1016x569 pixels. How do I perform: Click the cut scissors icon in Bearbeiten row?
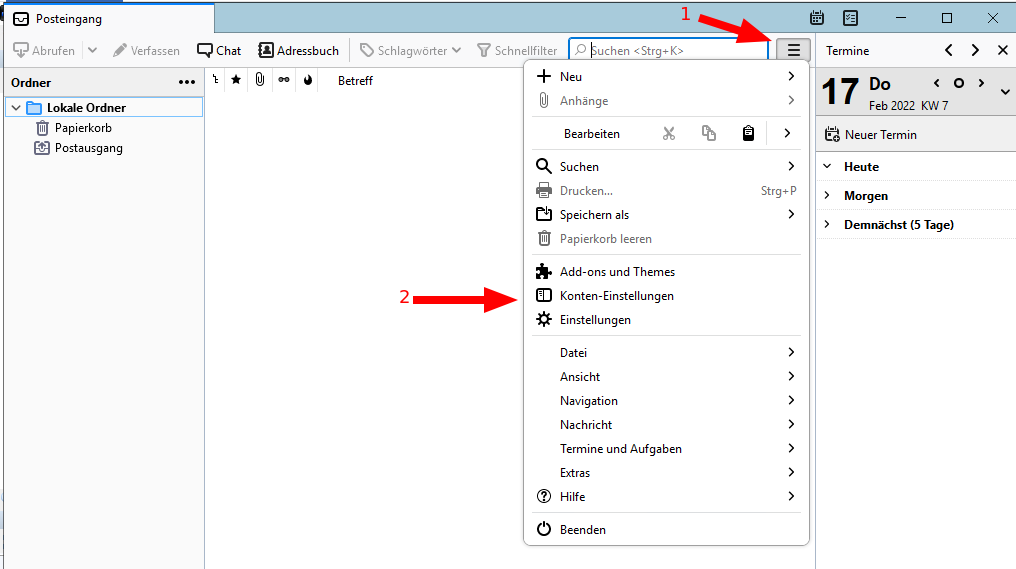click(x=669, y=133)
